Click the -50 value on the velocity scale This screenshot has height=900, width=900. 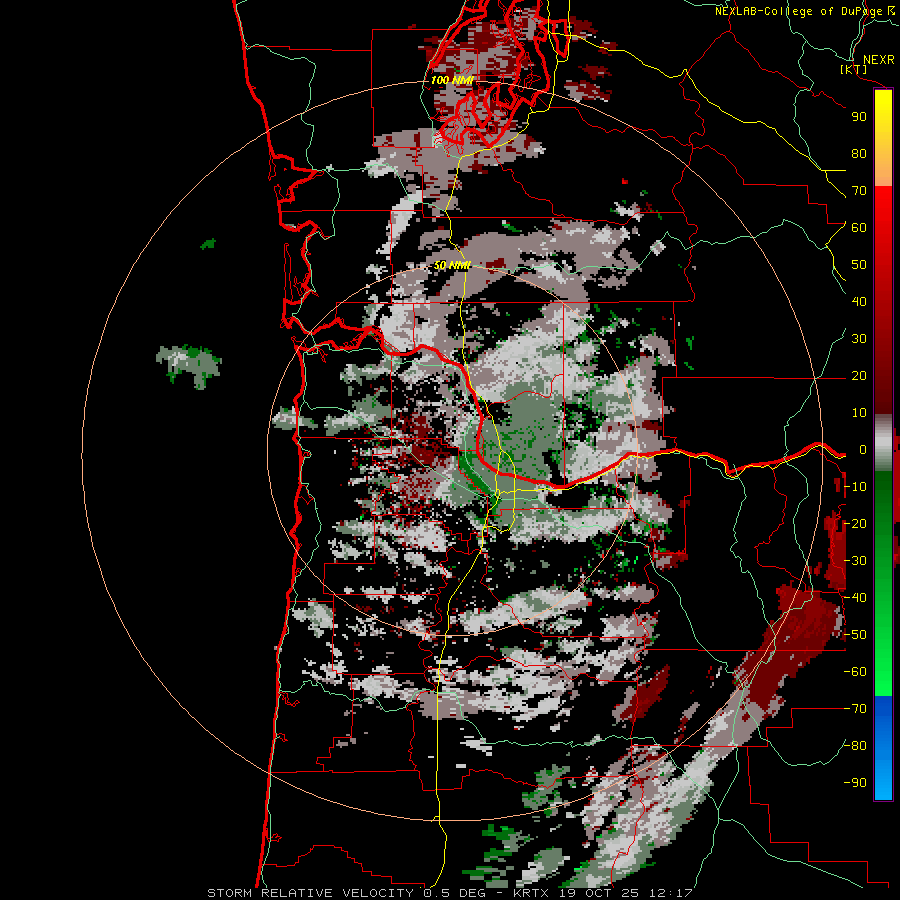click(x=855, y=635)
